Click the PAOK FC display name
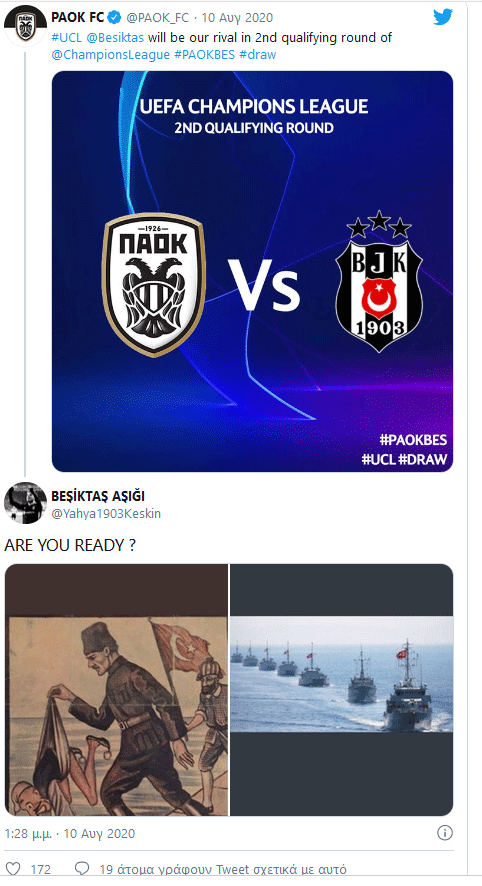Image resolution: width=482 pixels, height=886 pixels. tap(78, 18)
